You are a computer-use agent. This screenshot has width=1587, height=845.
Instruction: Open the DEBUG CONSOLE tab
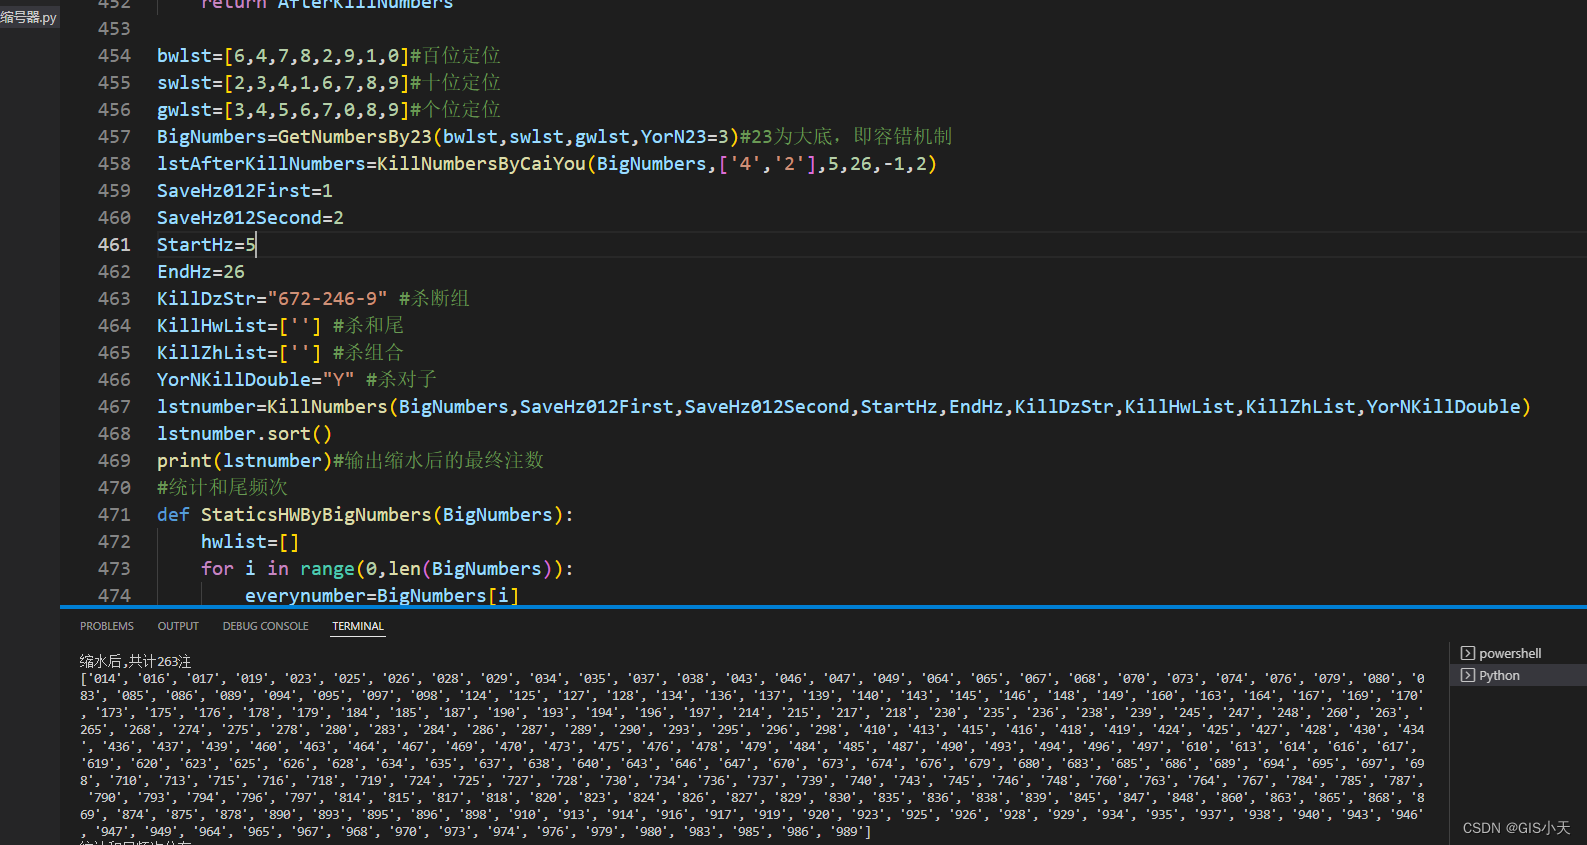[x=265, y=626]
